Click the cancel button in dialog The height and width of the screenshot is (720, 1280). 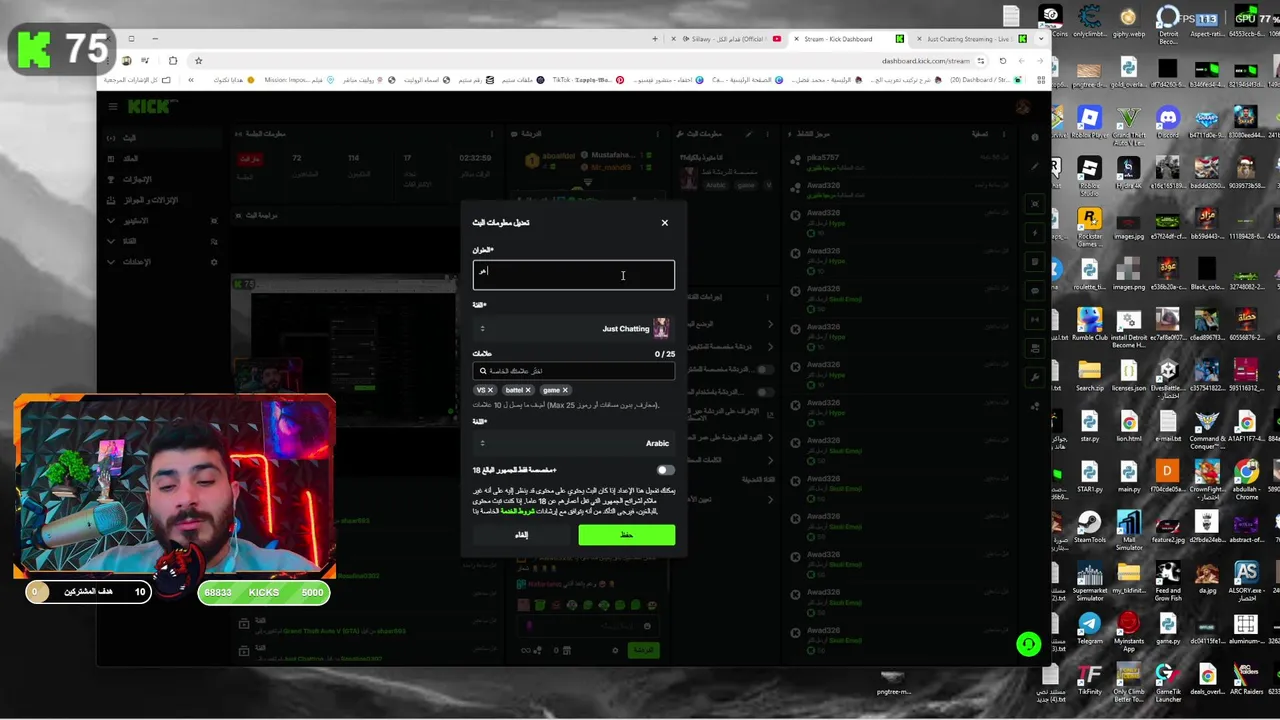(x=521, y=535)
